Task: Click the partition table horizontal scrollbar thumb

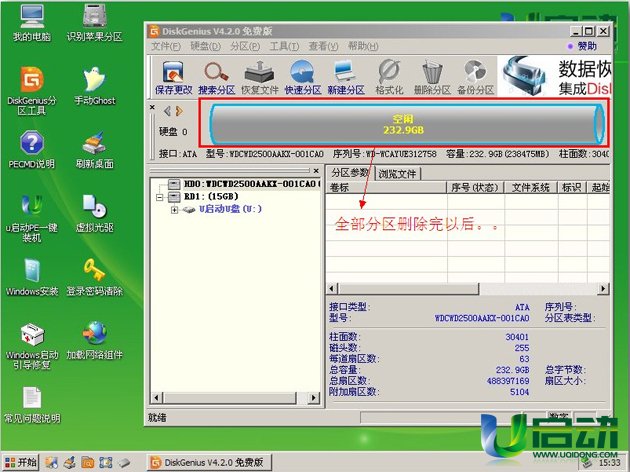Action: (409, 288)
